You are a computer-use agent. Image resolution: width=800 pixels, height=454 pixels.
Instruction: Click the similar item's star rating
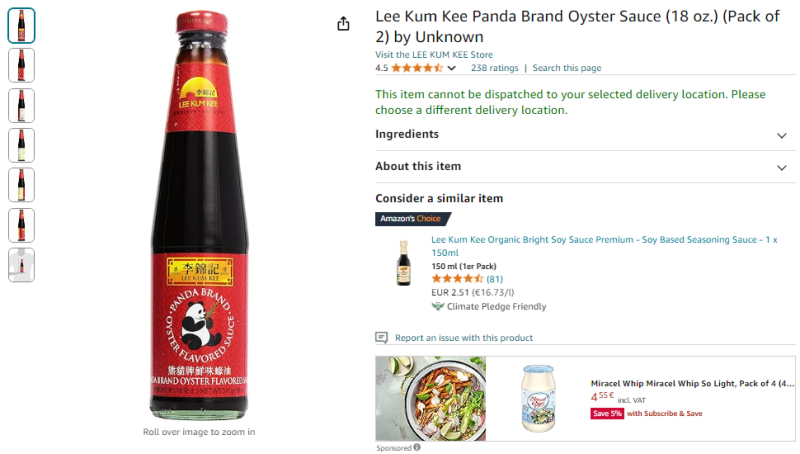point(457,279)
